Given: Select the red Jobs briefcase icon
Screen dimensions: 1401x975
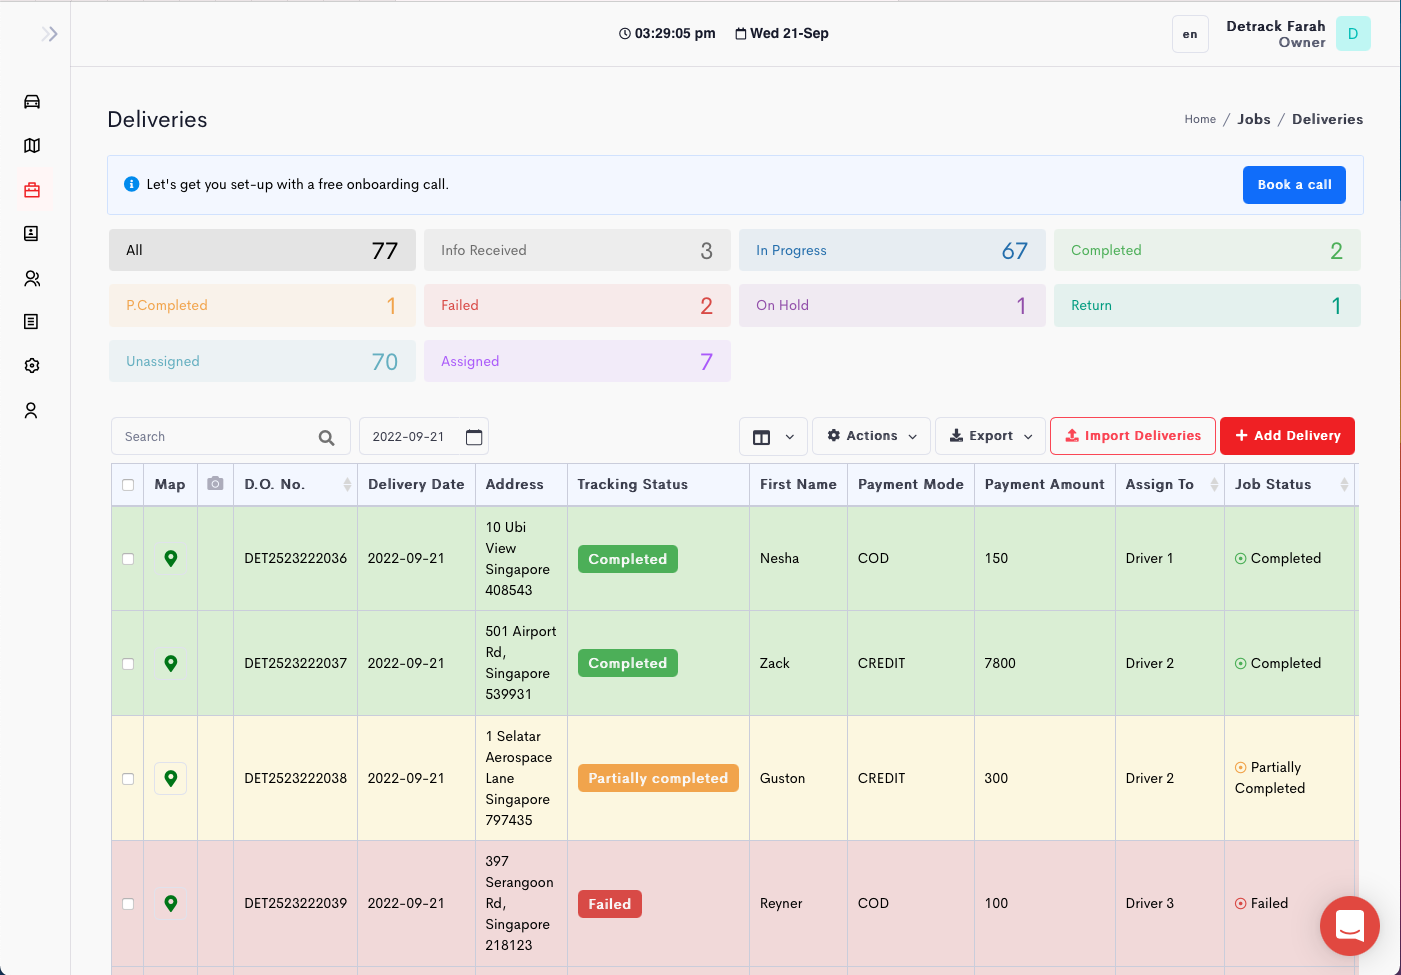Looking at the screenshot, I should [31, 189].
